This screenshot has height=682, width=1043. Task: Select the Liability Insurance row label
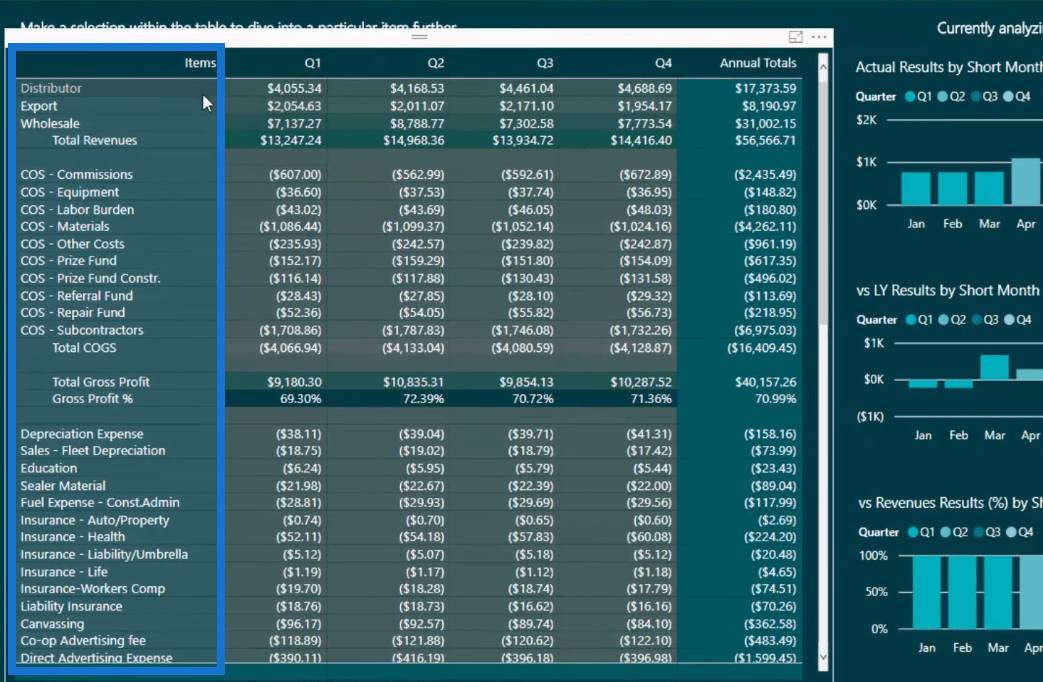[x=71, y=606]
